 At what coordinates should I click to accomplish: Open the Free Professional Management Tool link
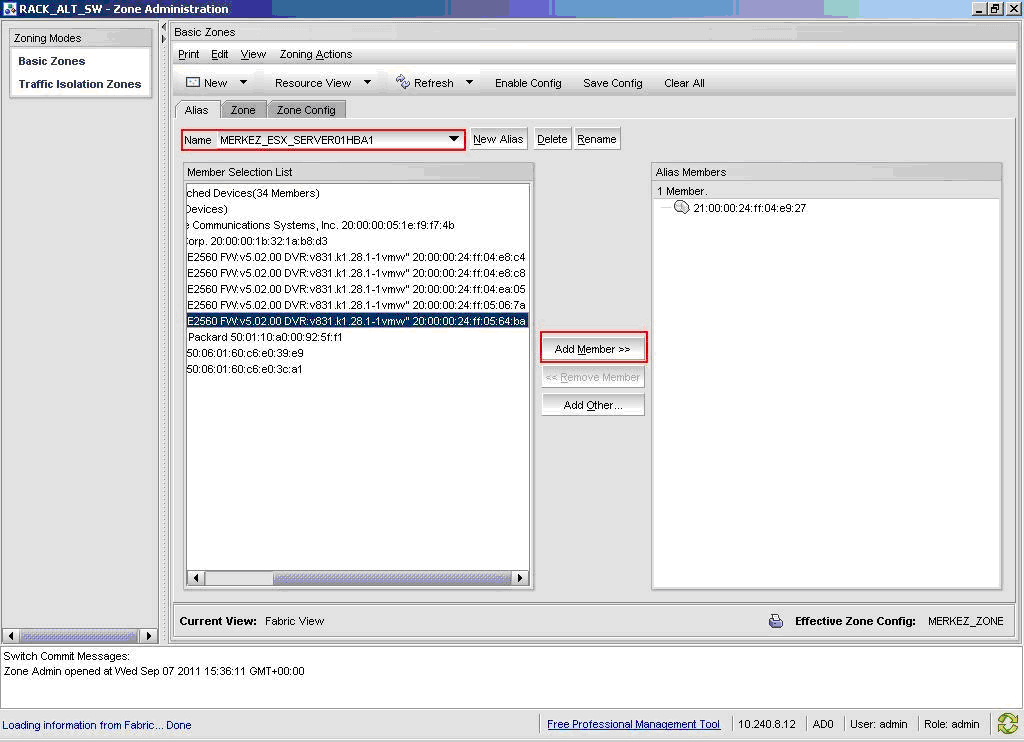[x=633, y=724]
